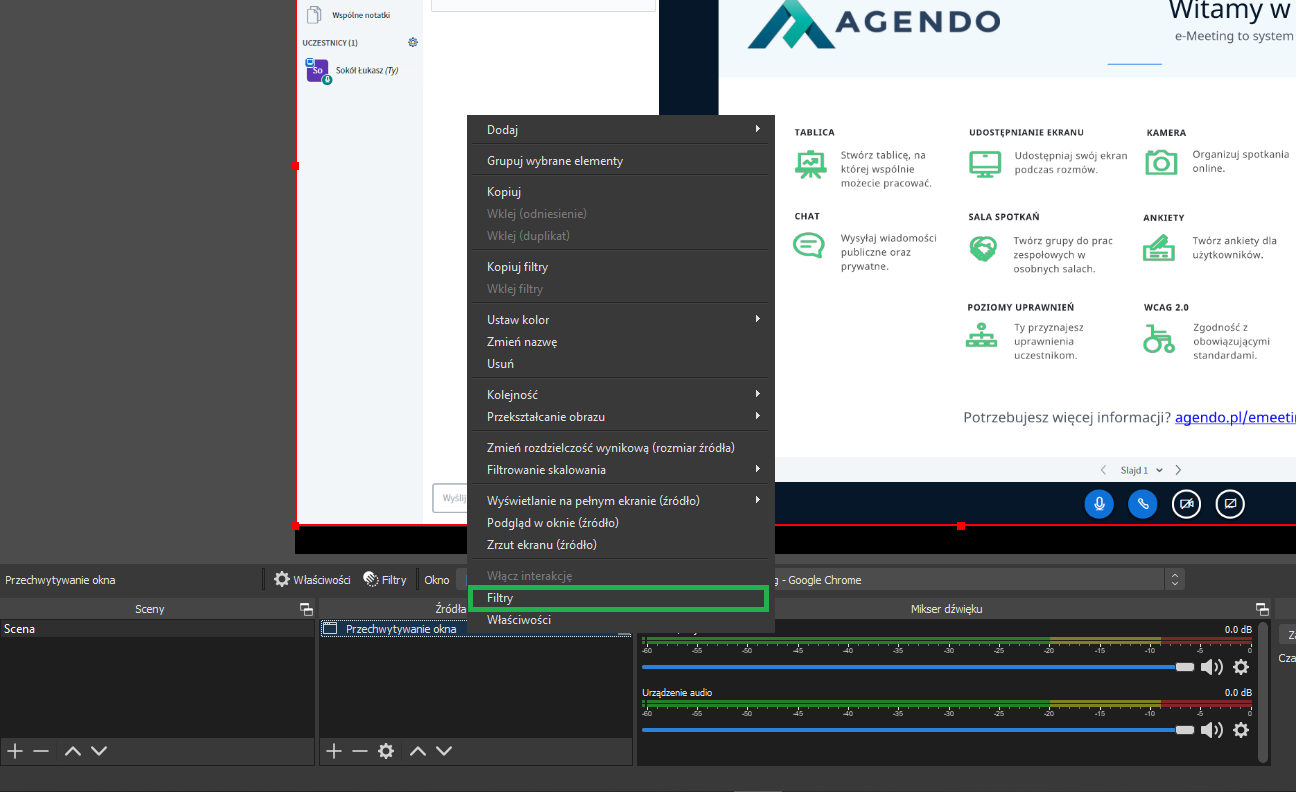
Task: Pop out the Mikser dźwięku dock
Action: pyautogui.click(x=1262, y=609)
